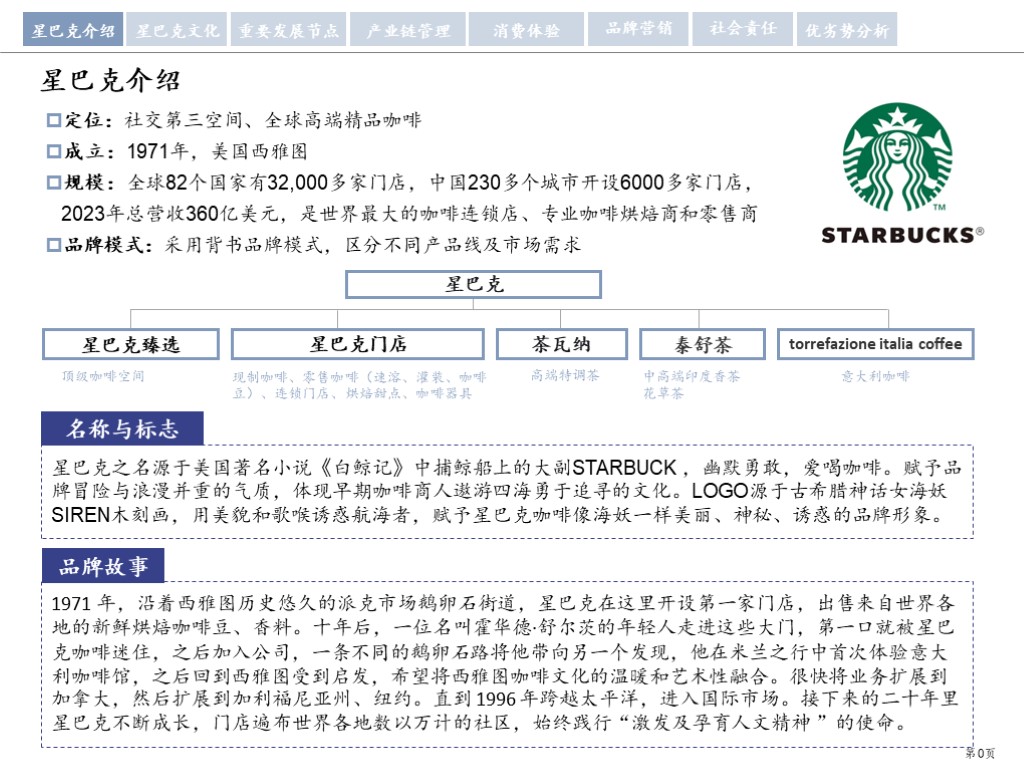Select the 茶瓦纳 box
This screenshot has height=768, width=1024.
click(x=562, y=344)
